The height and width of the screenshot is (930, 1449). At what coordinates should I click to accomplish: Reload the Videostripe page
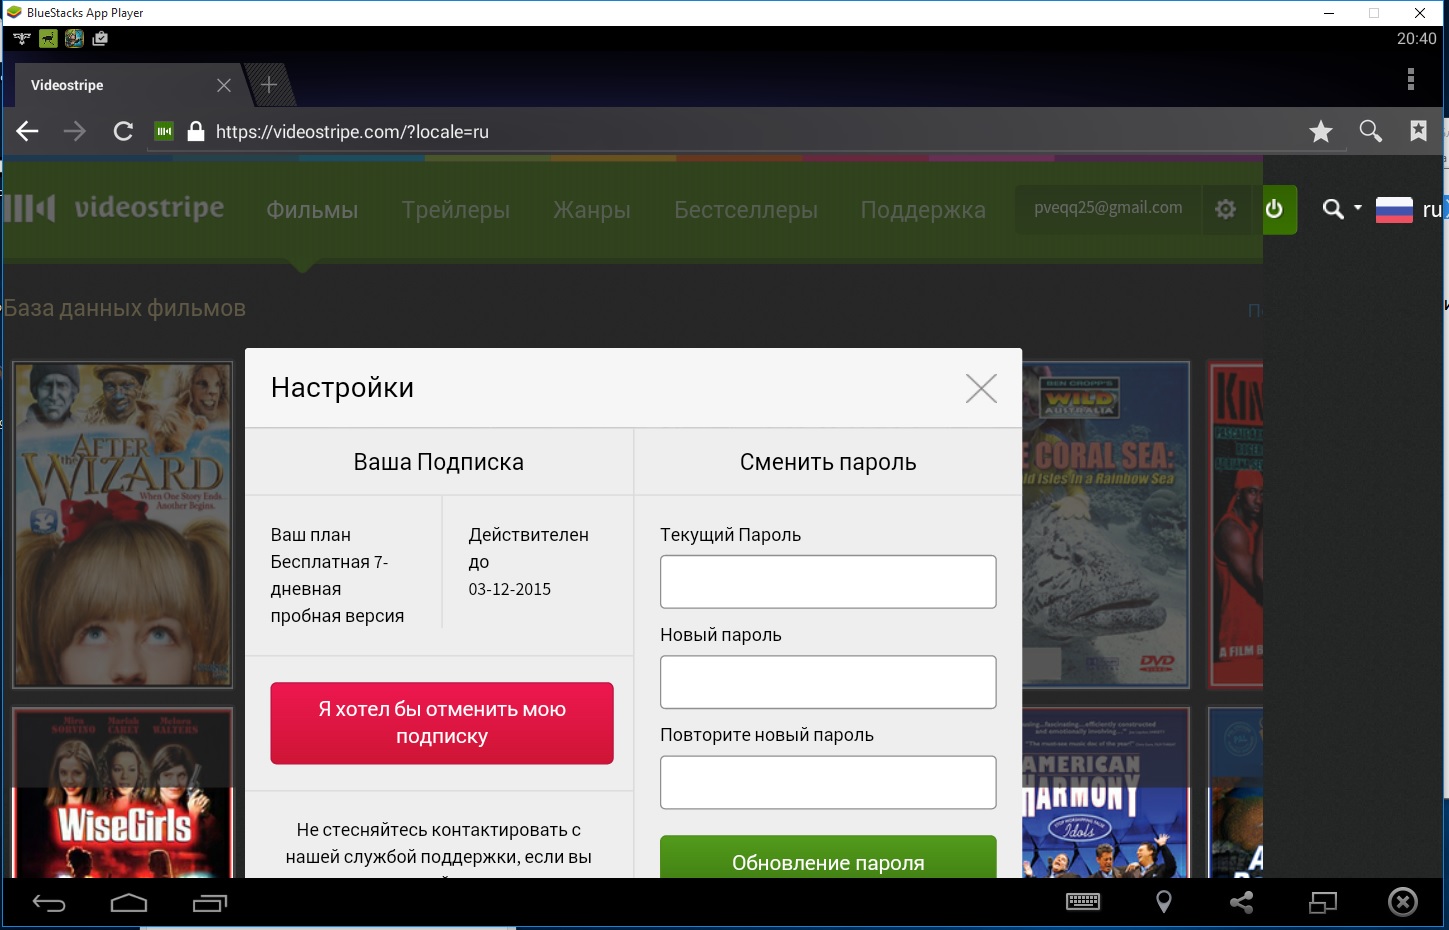[123, 131]
